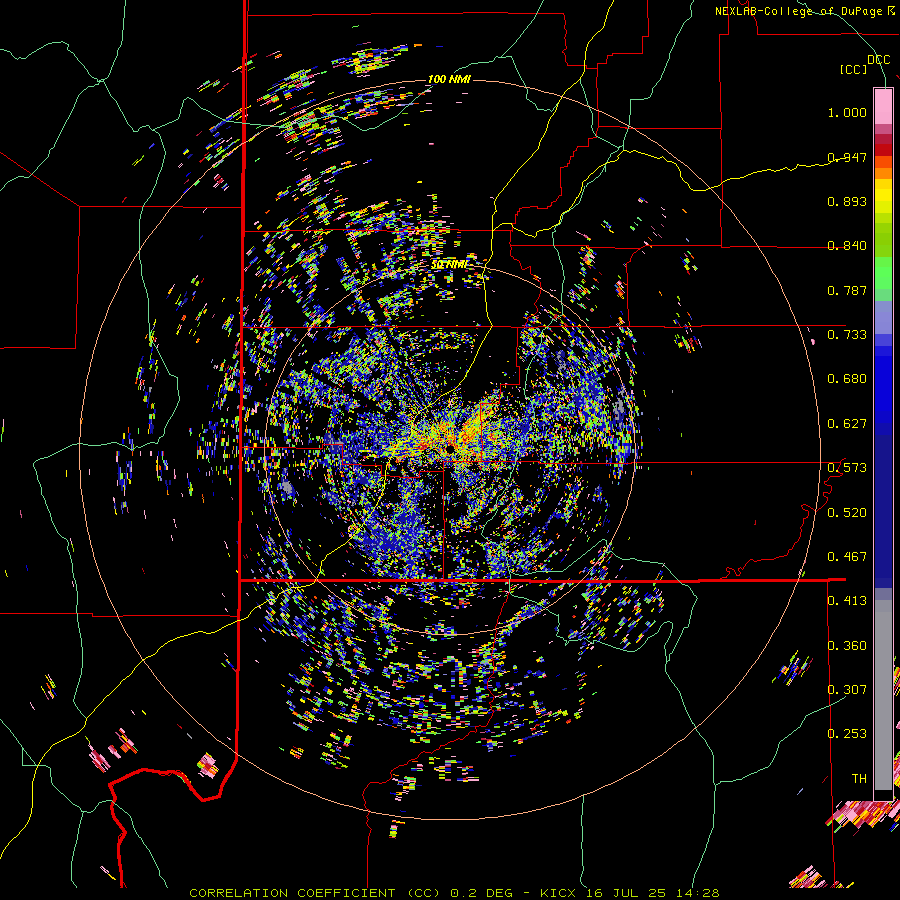Click the 0.947 scale value
This screenshot has width=900, height=900.
(847, 157)
